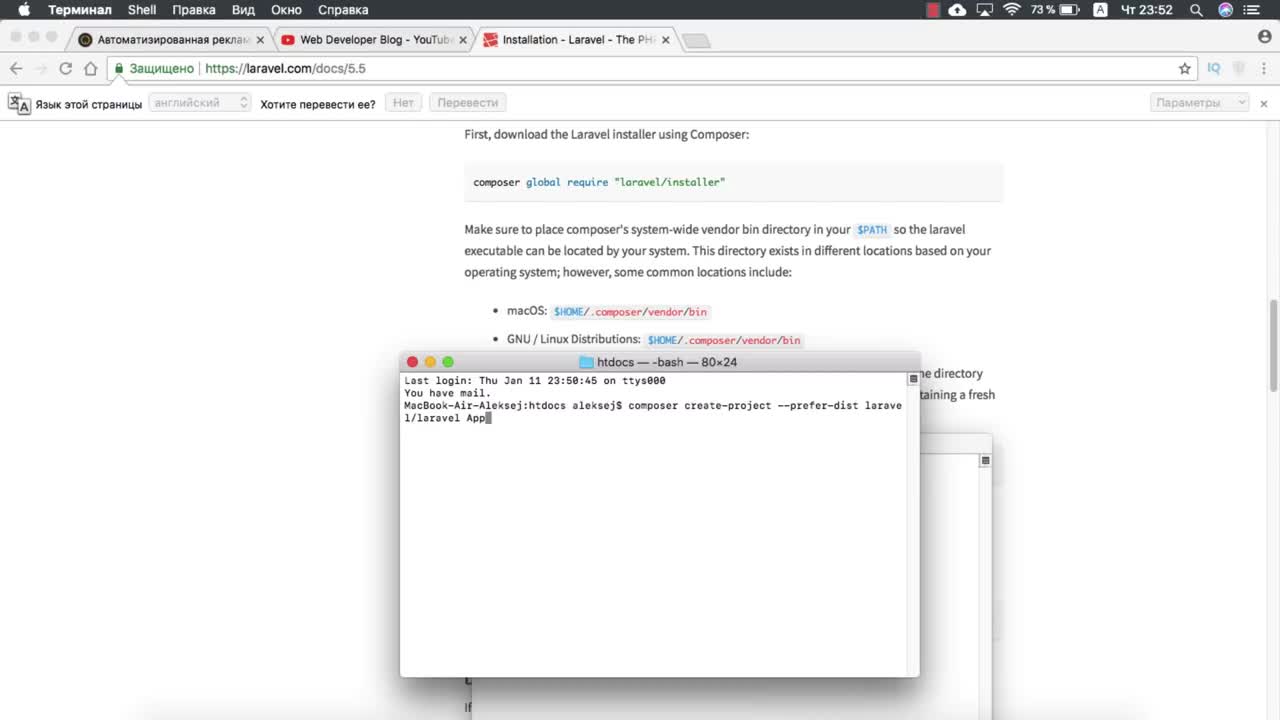This screenshot has height=720, width=1280.
Task: Open the Chrome three-dot menu
Action: pyautogui.click(x=1263, y=68)
